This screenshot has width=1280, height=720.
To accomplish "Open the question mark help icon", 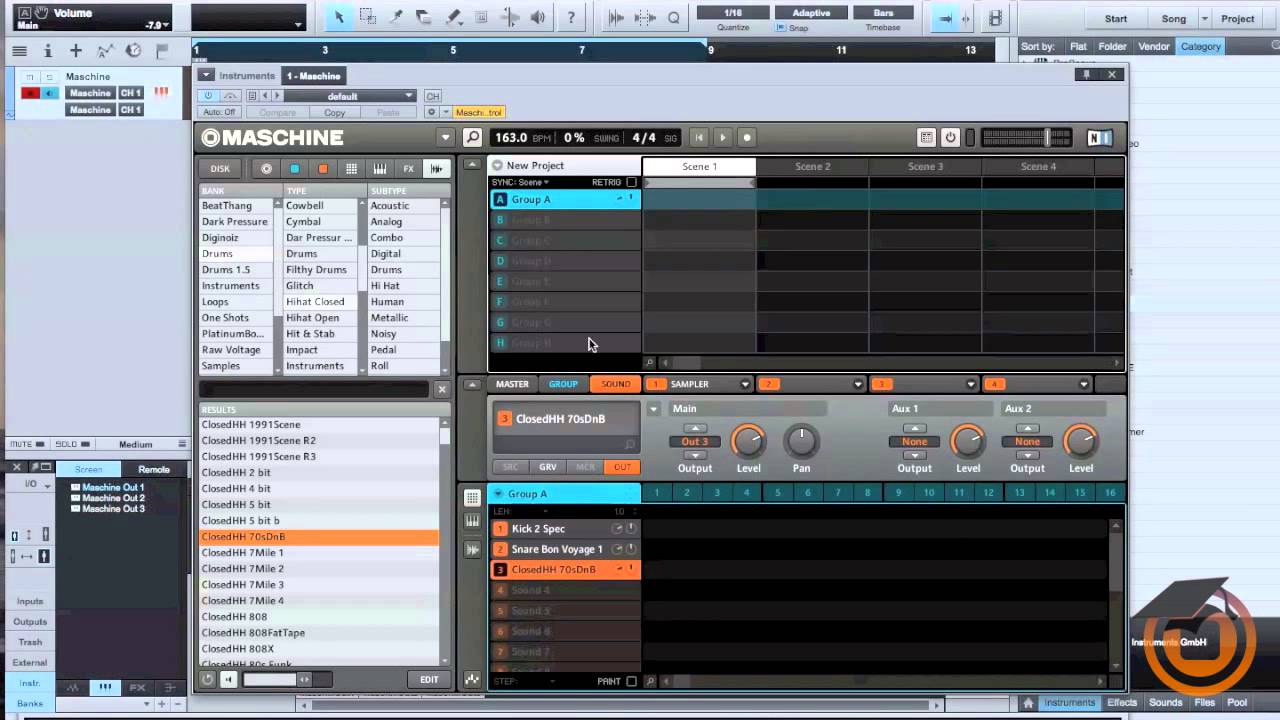I will click(570, 17).
